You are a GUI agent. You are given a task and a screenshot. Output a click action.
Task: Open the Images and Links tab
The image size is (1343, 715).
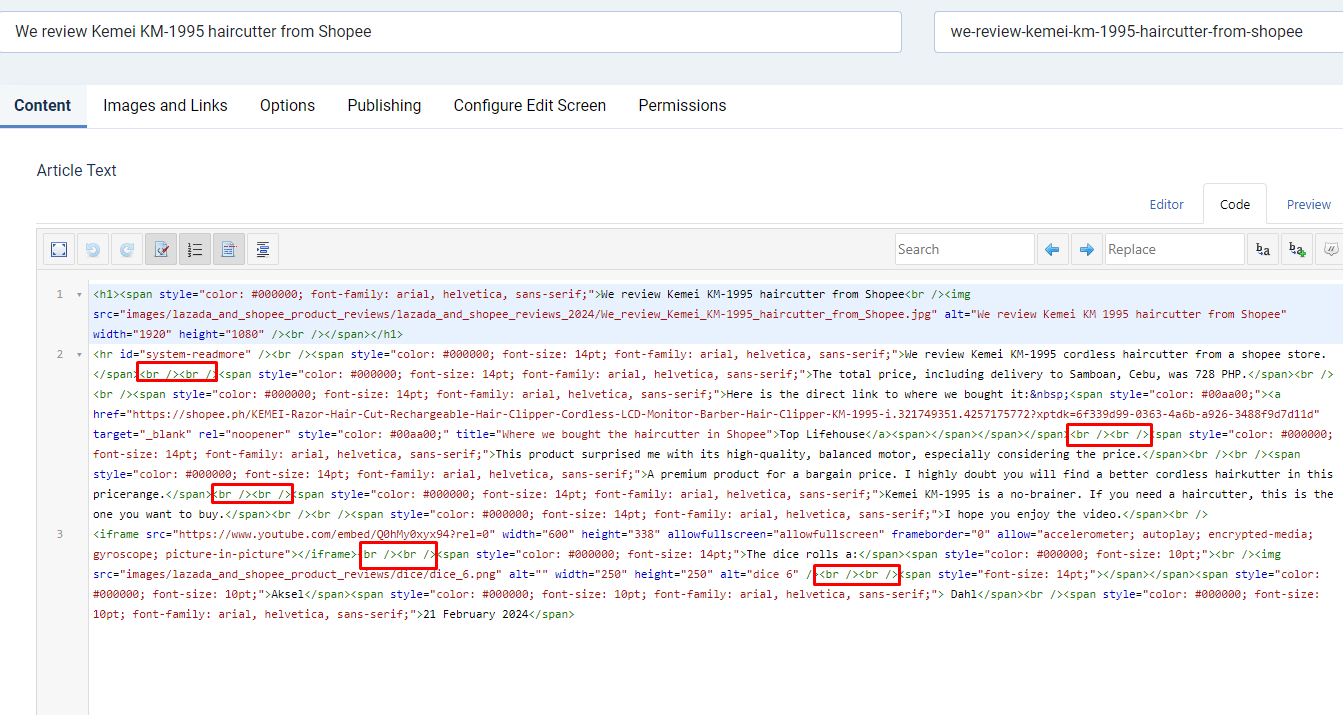(x=165, y=106)
